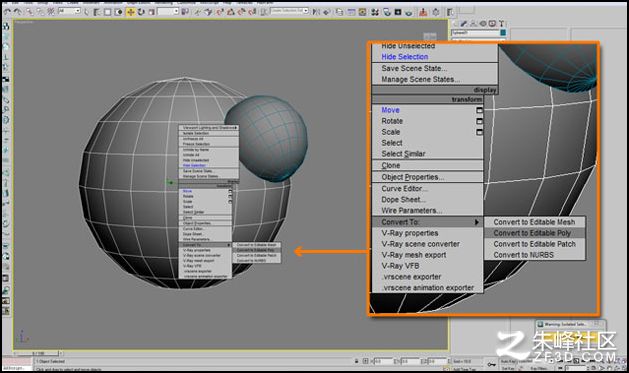Open the Rendered Frame Window icon
The height and width of the screenshot is (373, 629).
pos(398,12)
